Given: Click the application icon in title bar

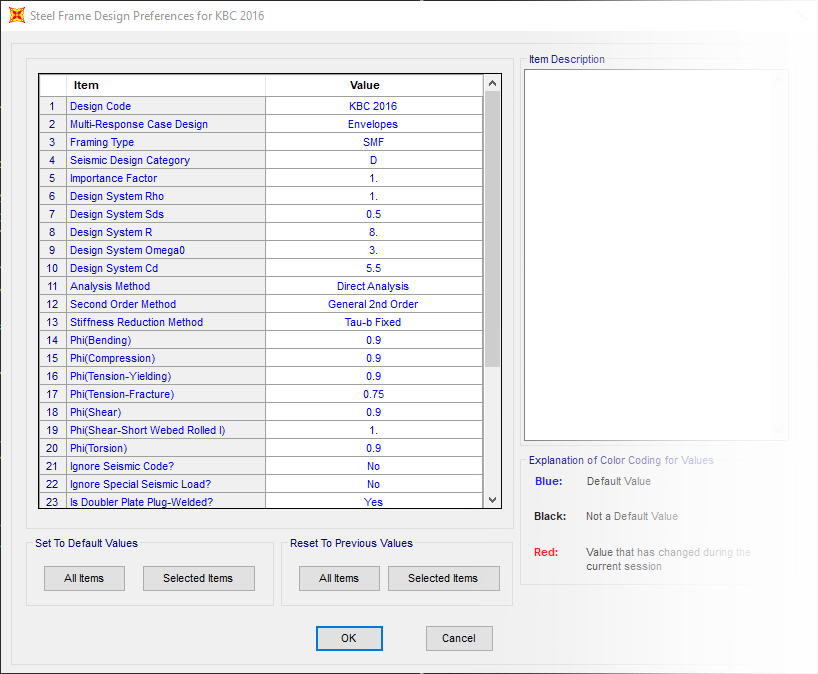Looking at the screenshot, I should click(16, 16).
